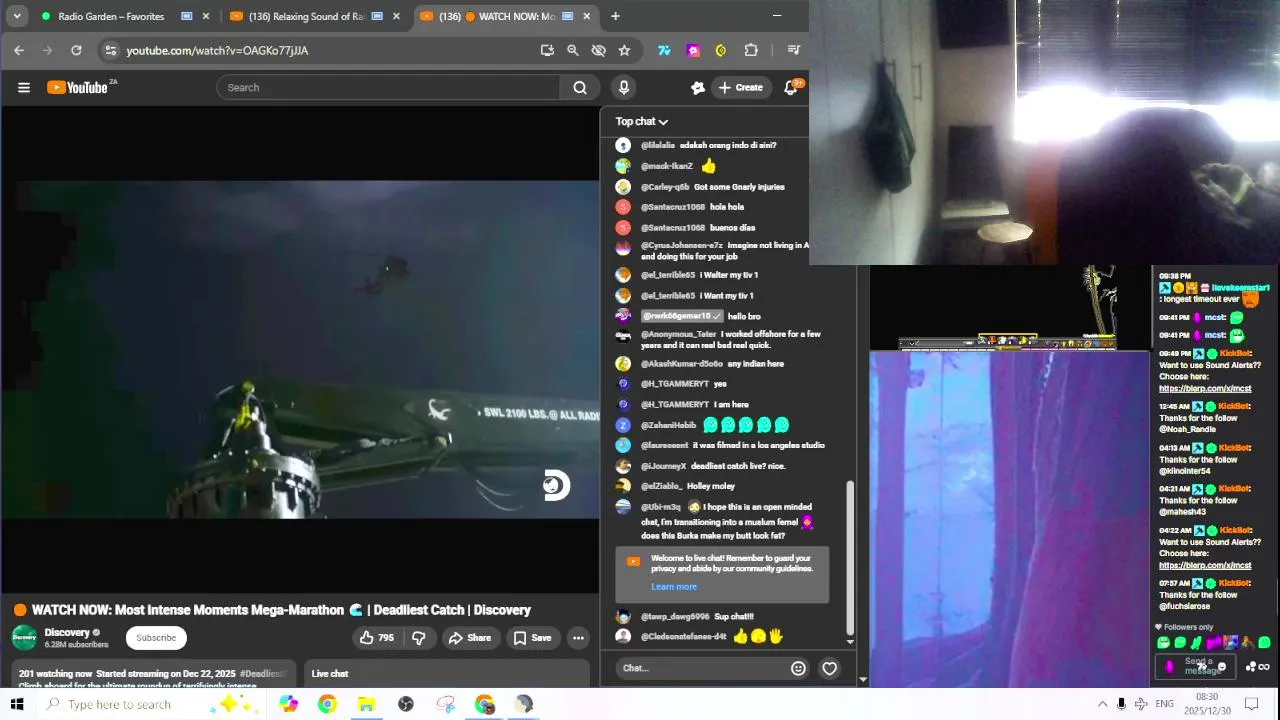Screen dimensions: 1280x720
Task: Close the Radio Garden tab
Action: [x=206, y=16]
